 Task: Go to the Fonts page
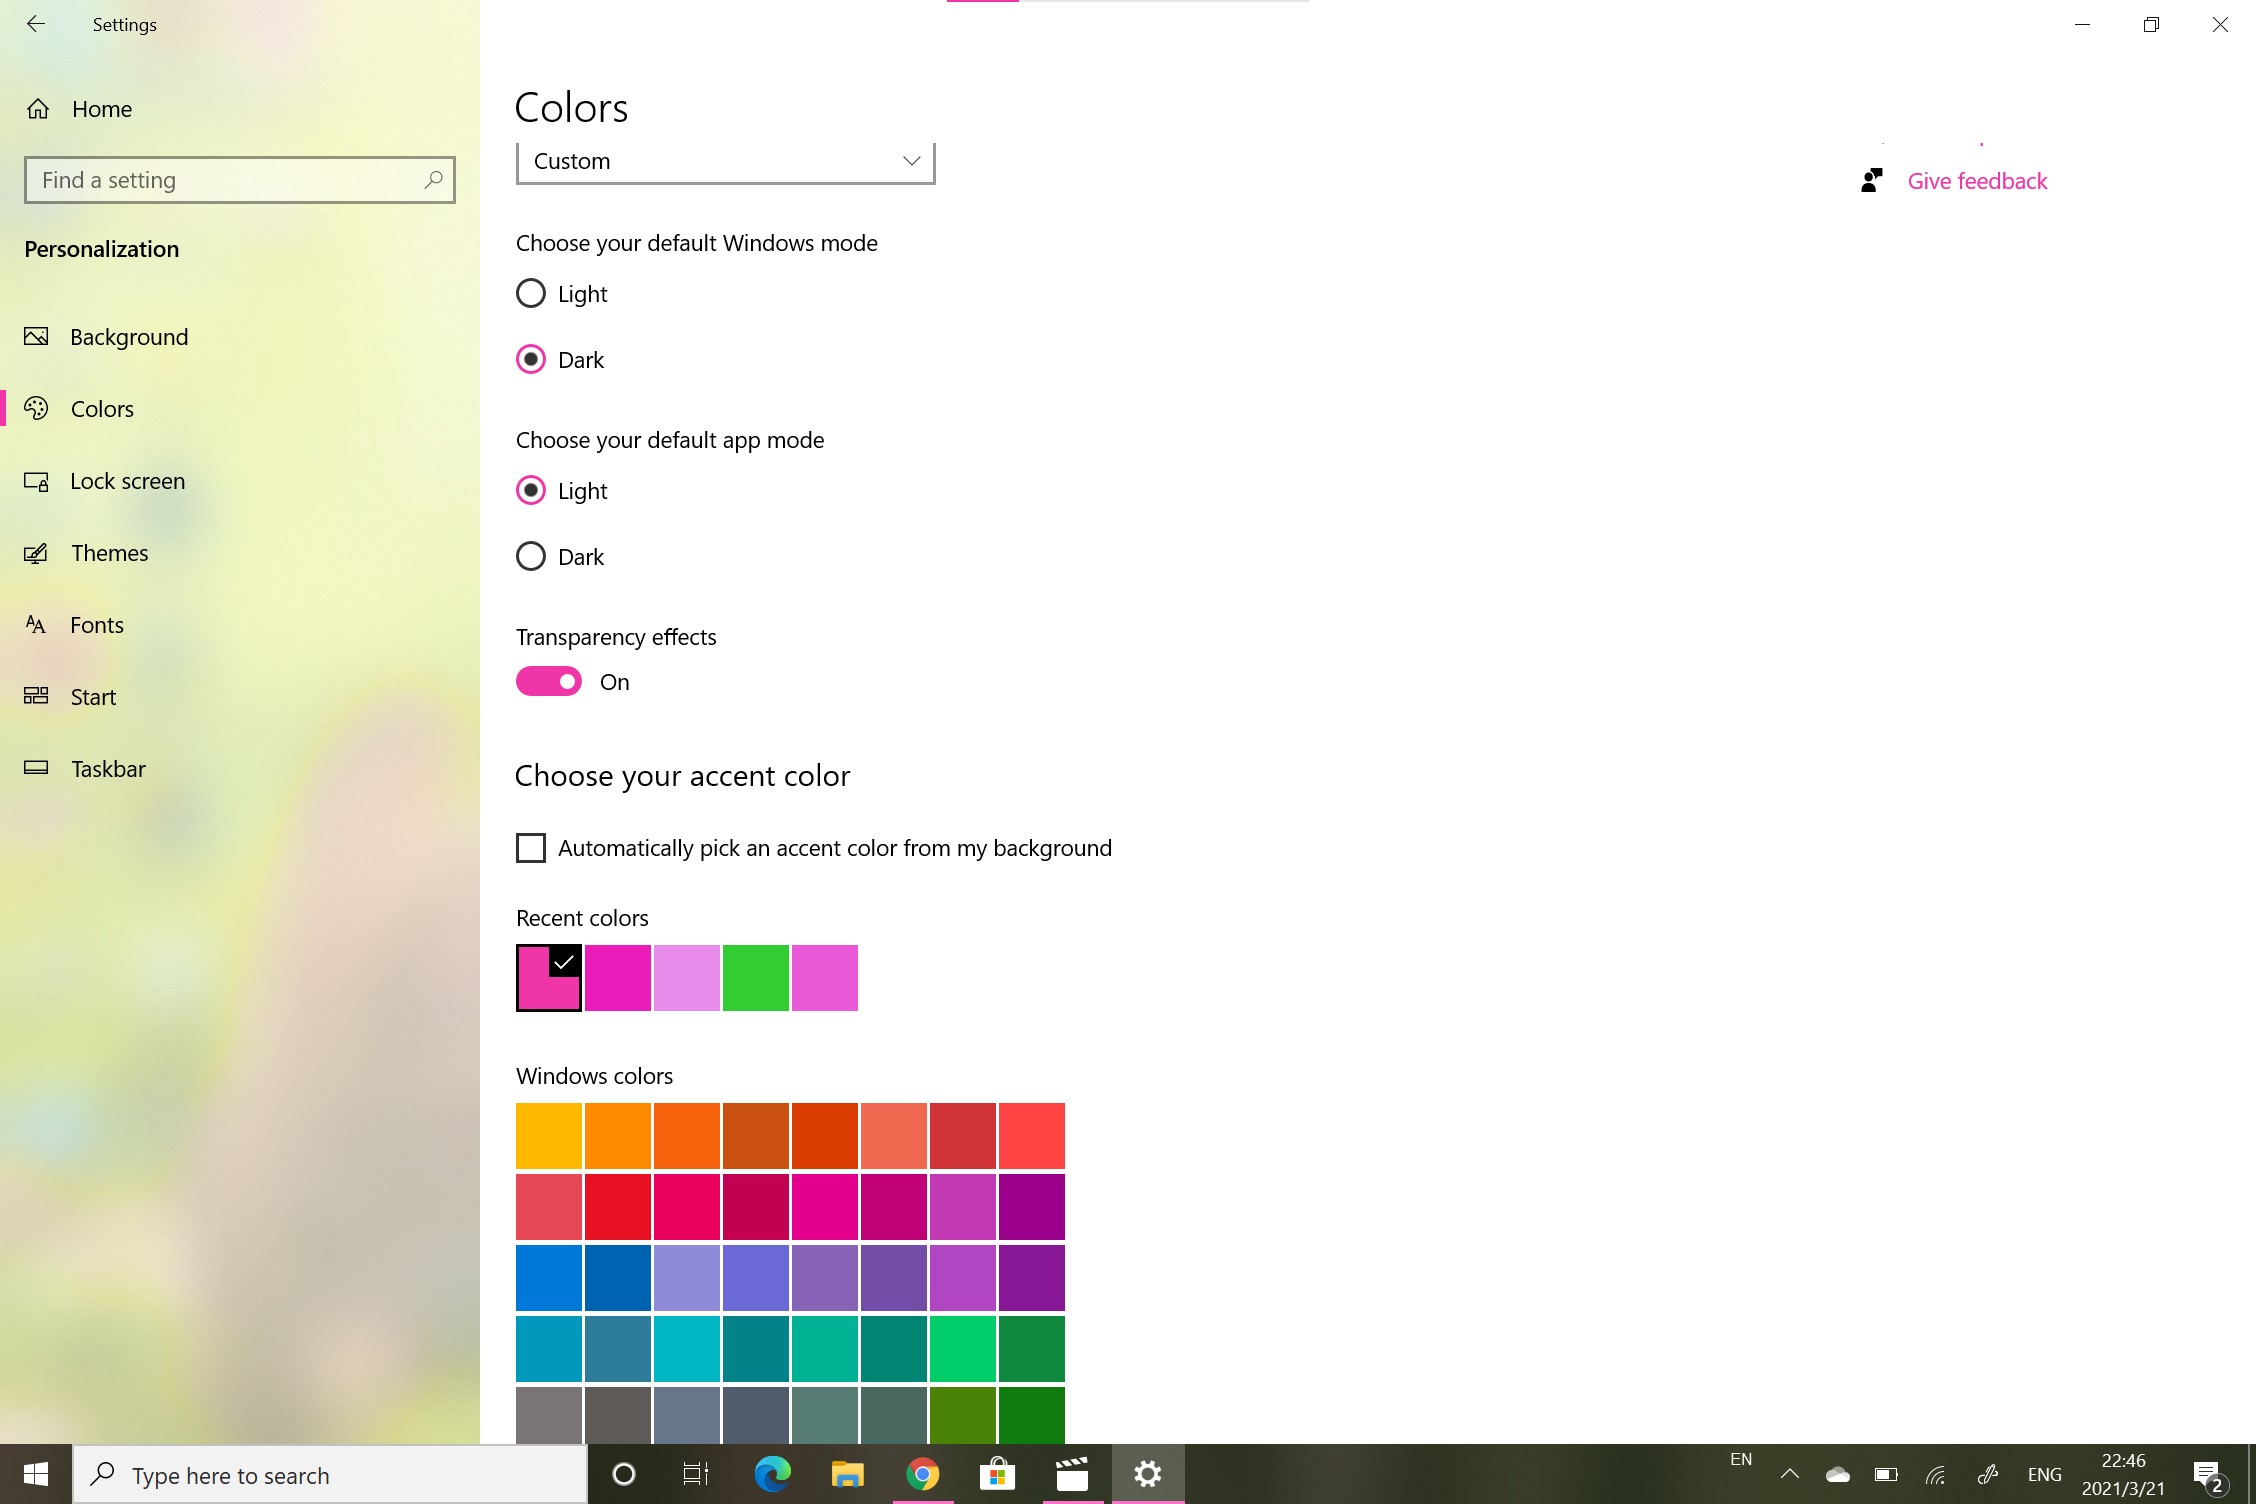pos(97,625)
